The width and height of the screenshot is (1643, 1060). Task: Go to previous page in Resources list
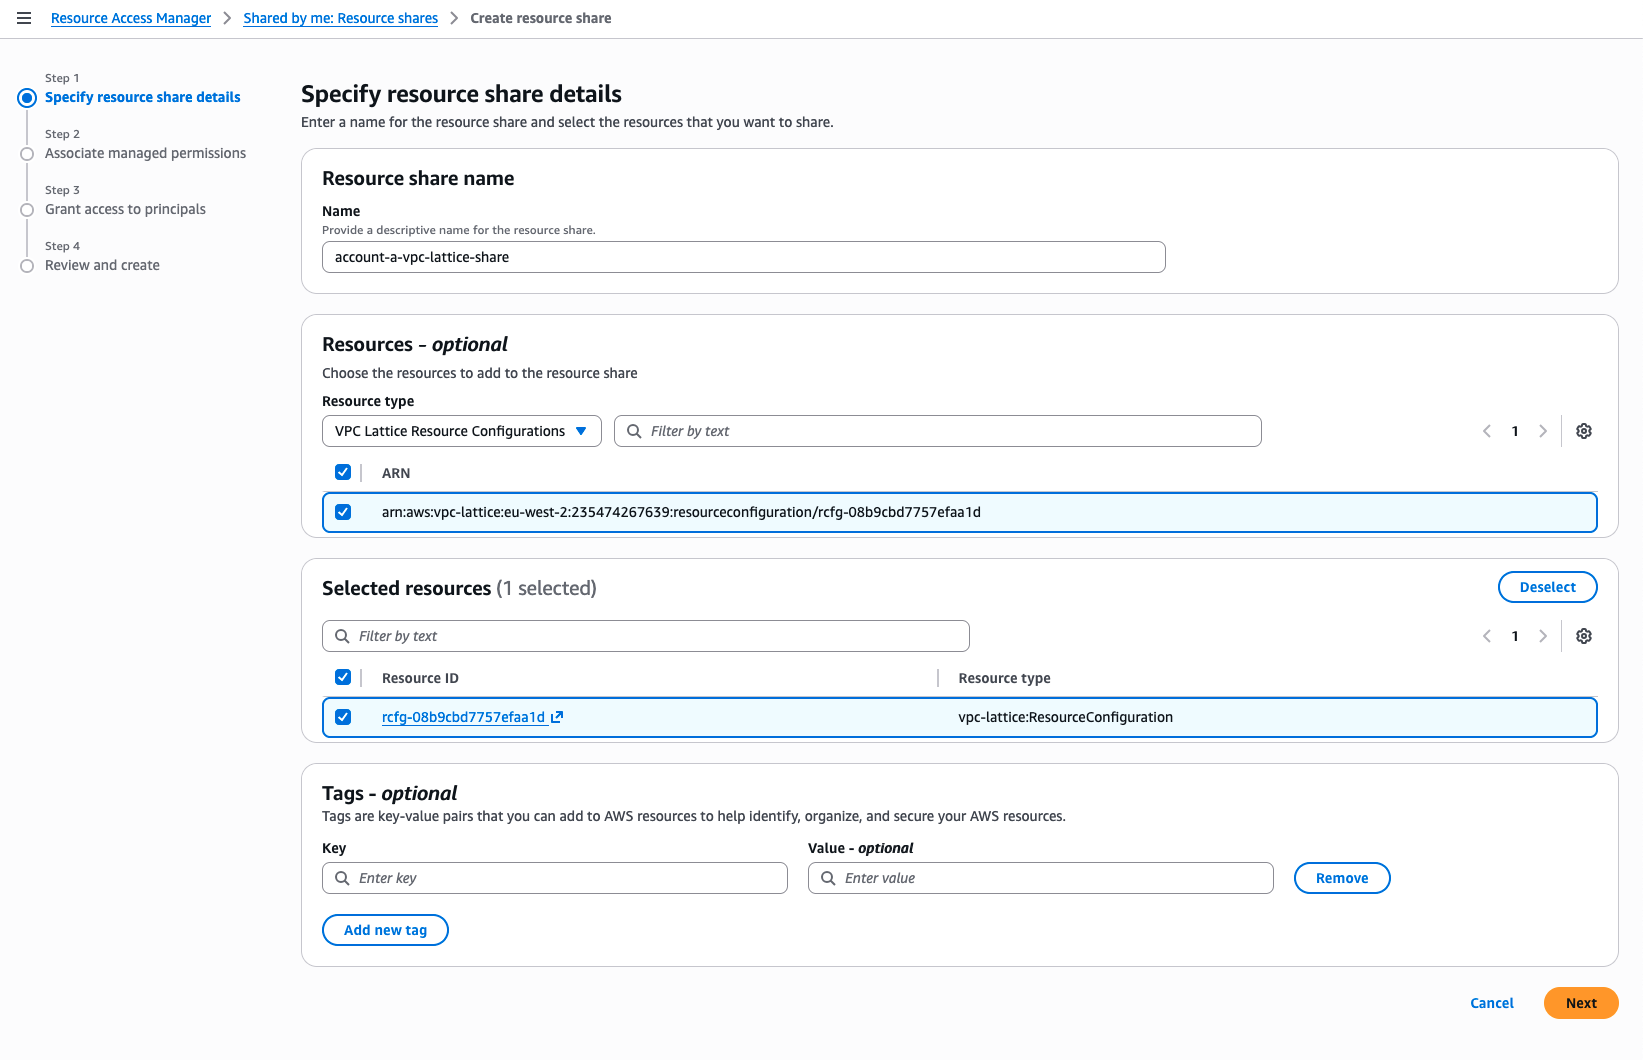1487,431
